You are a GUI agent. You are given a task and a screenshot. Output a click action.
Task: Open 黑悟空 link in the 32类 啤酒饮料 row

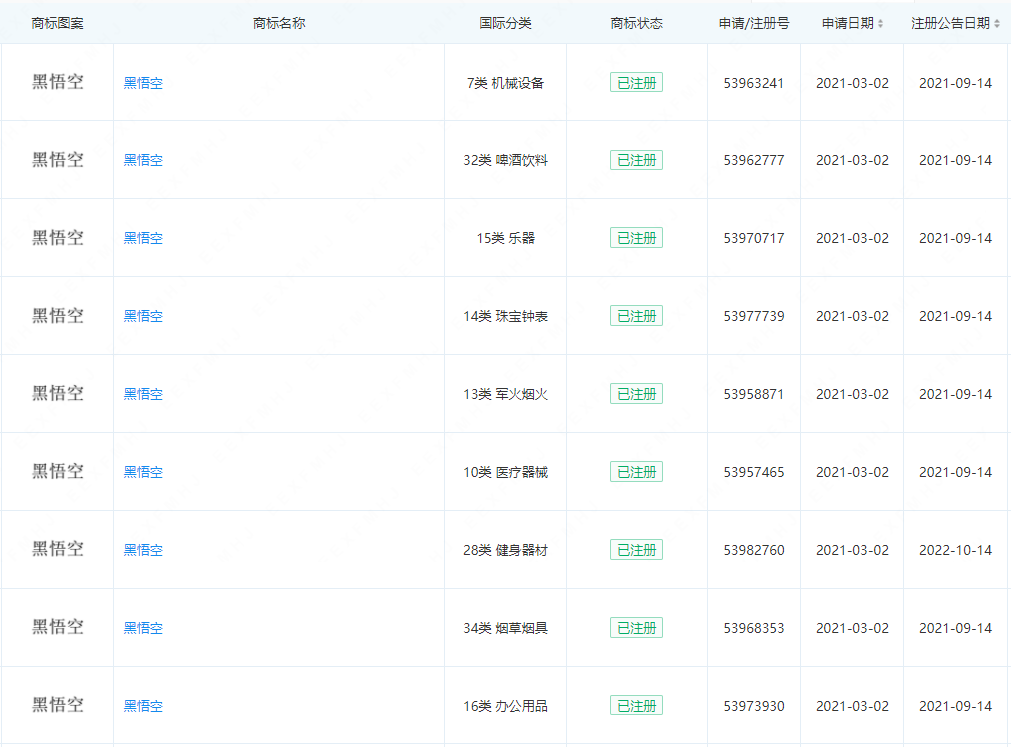tap(143, 160)
